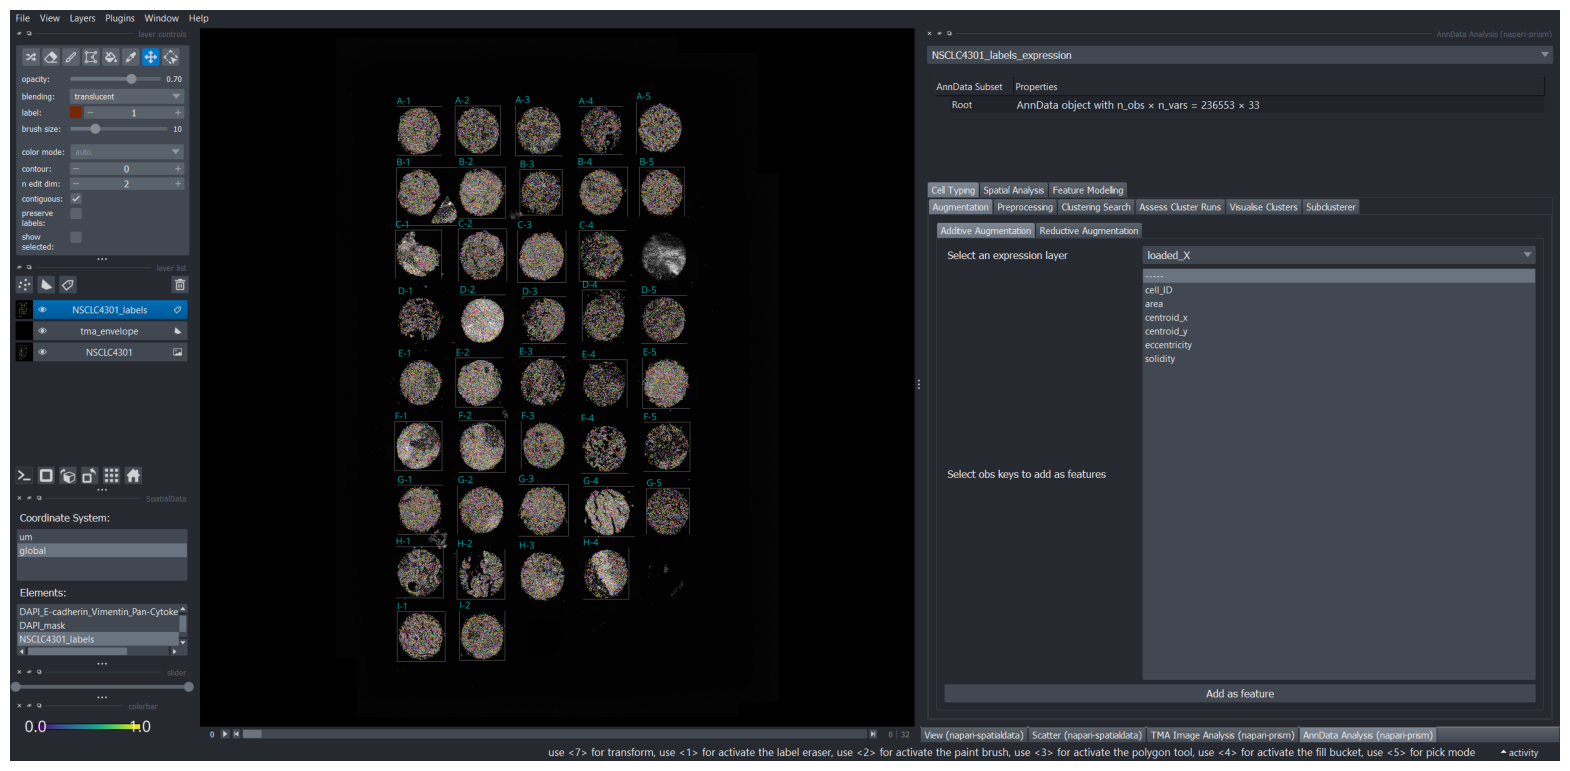This screenshot has height=771, width=1570.
Task: Click the transpose dimensions button
Action: click(x=89, y=476)
